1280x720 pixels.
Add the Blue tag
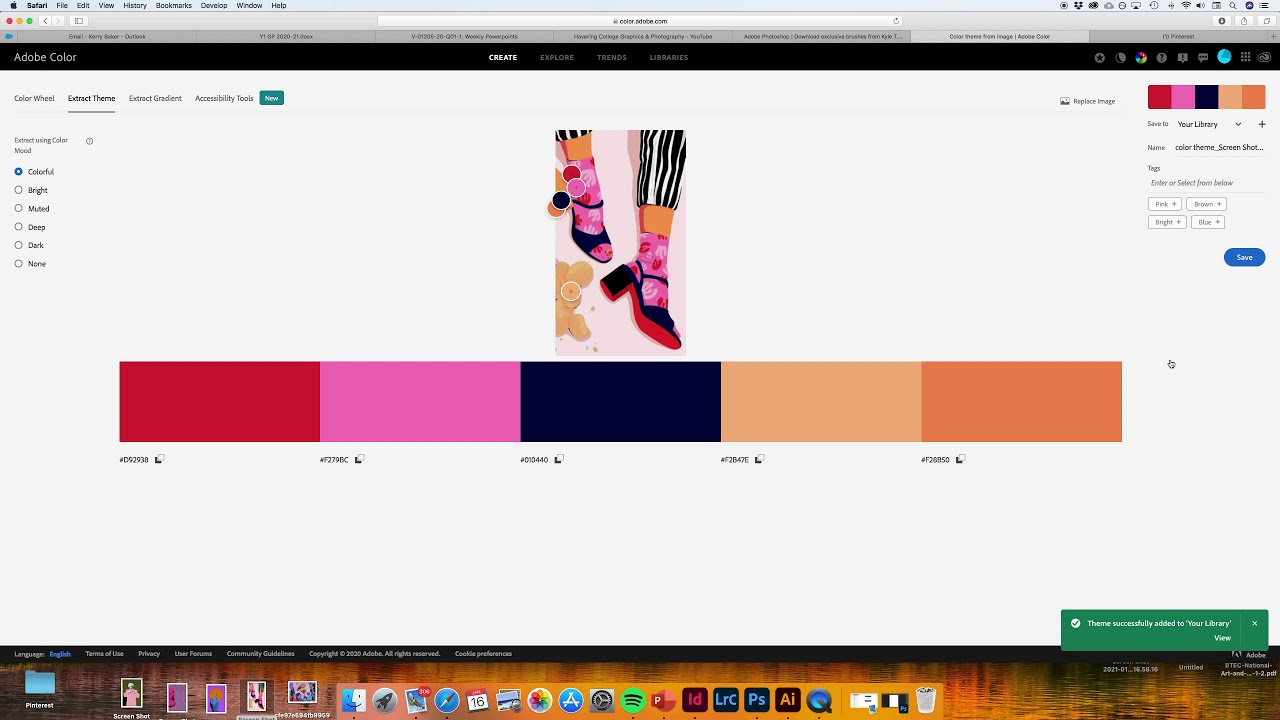tap(1208, 222)
